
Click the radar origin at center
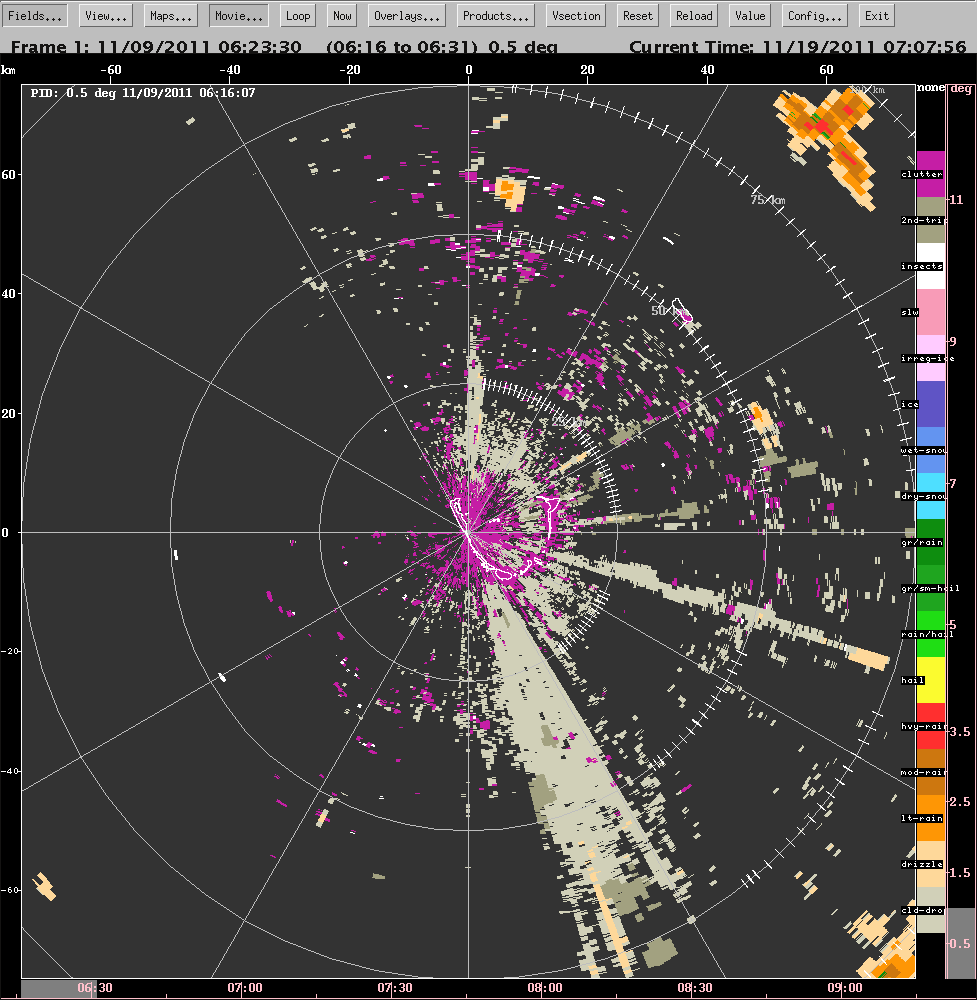(468, 532)
